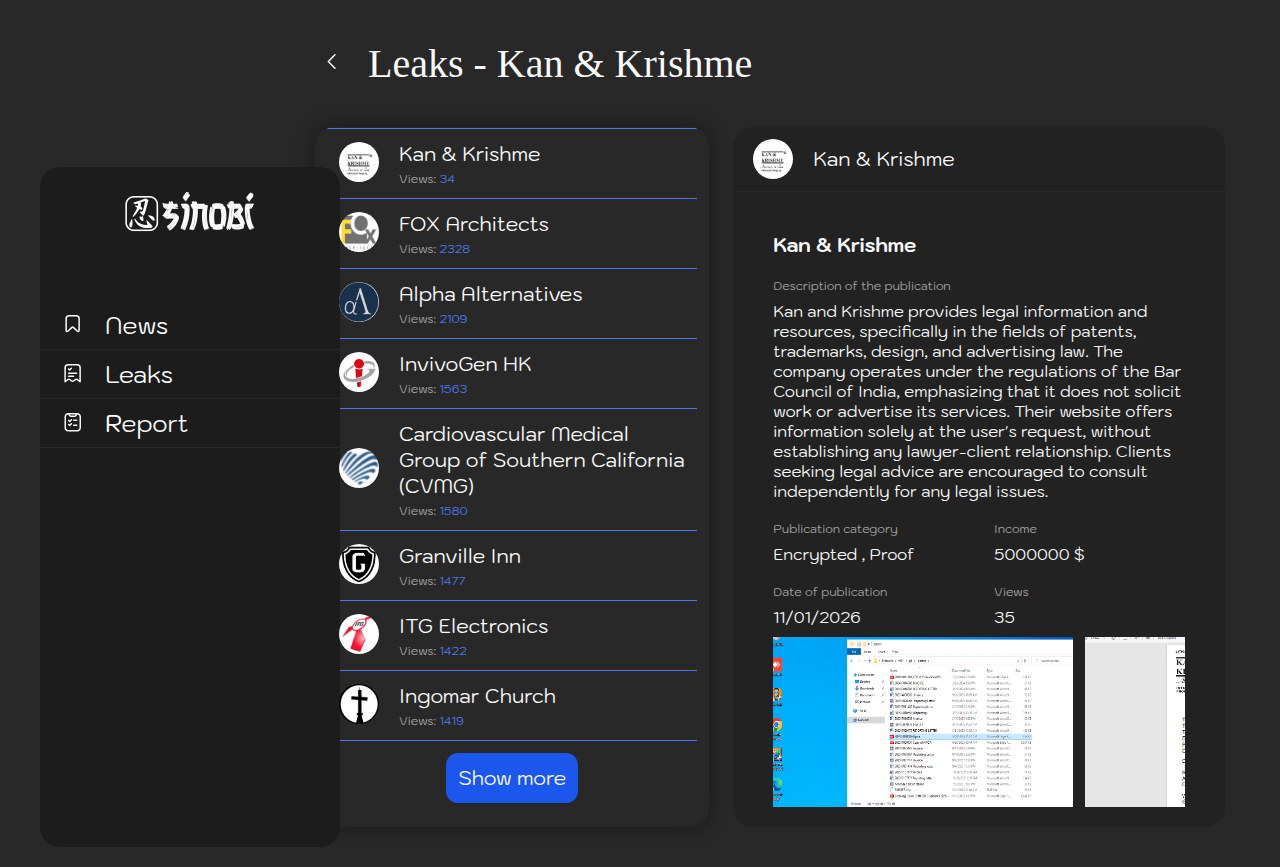The height and width of the screenshot is (867, 1280).
Task: Click the Kan & Krishme logo in detail header
Action: point(773,159)
